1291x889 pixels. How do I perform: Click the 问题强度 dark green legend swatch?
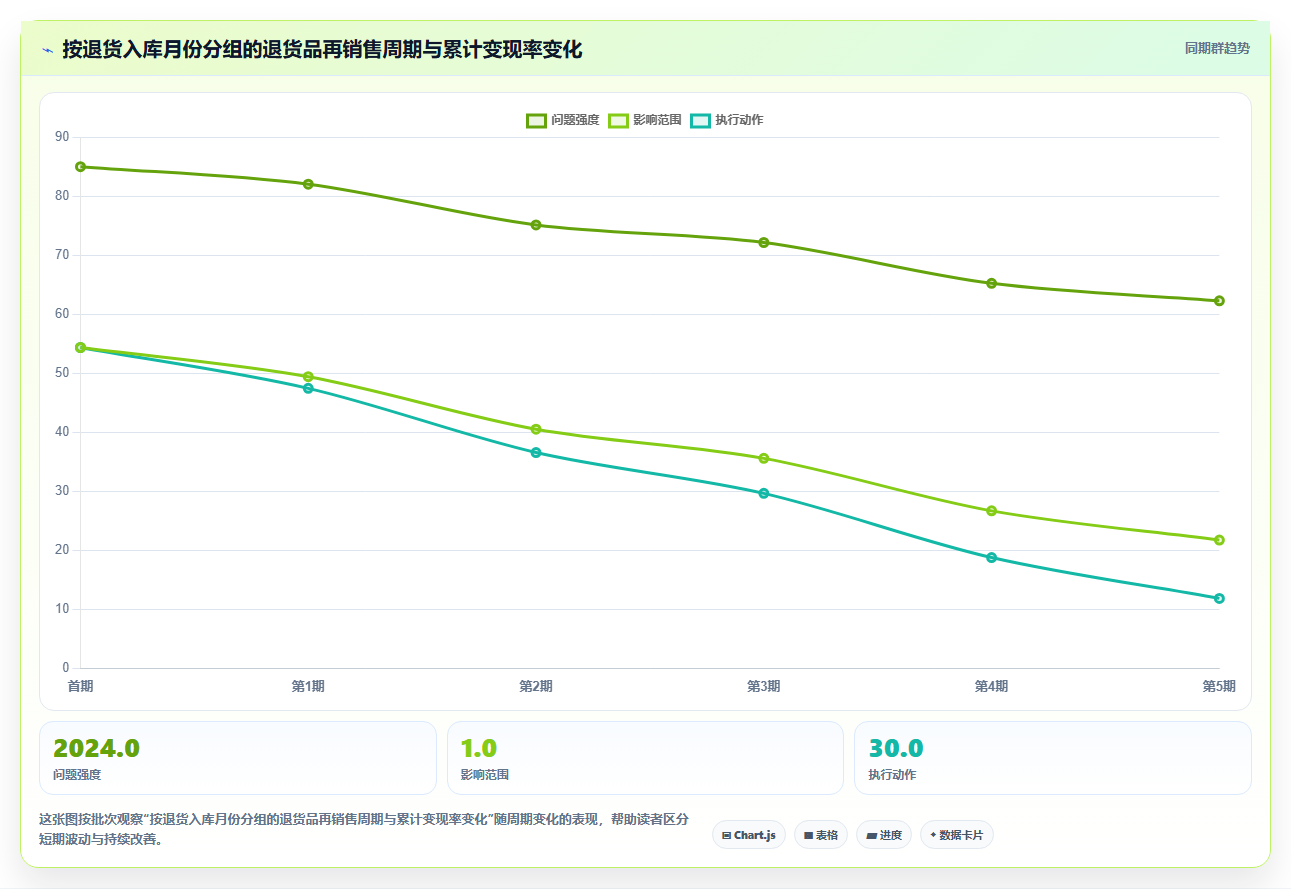tap(536, 120)
